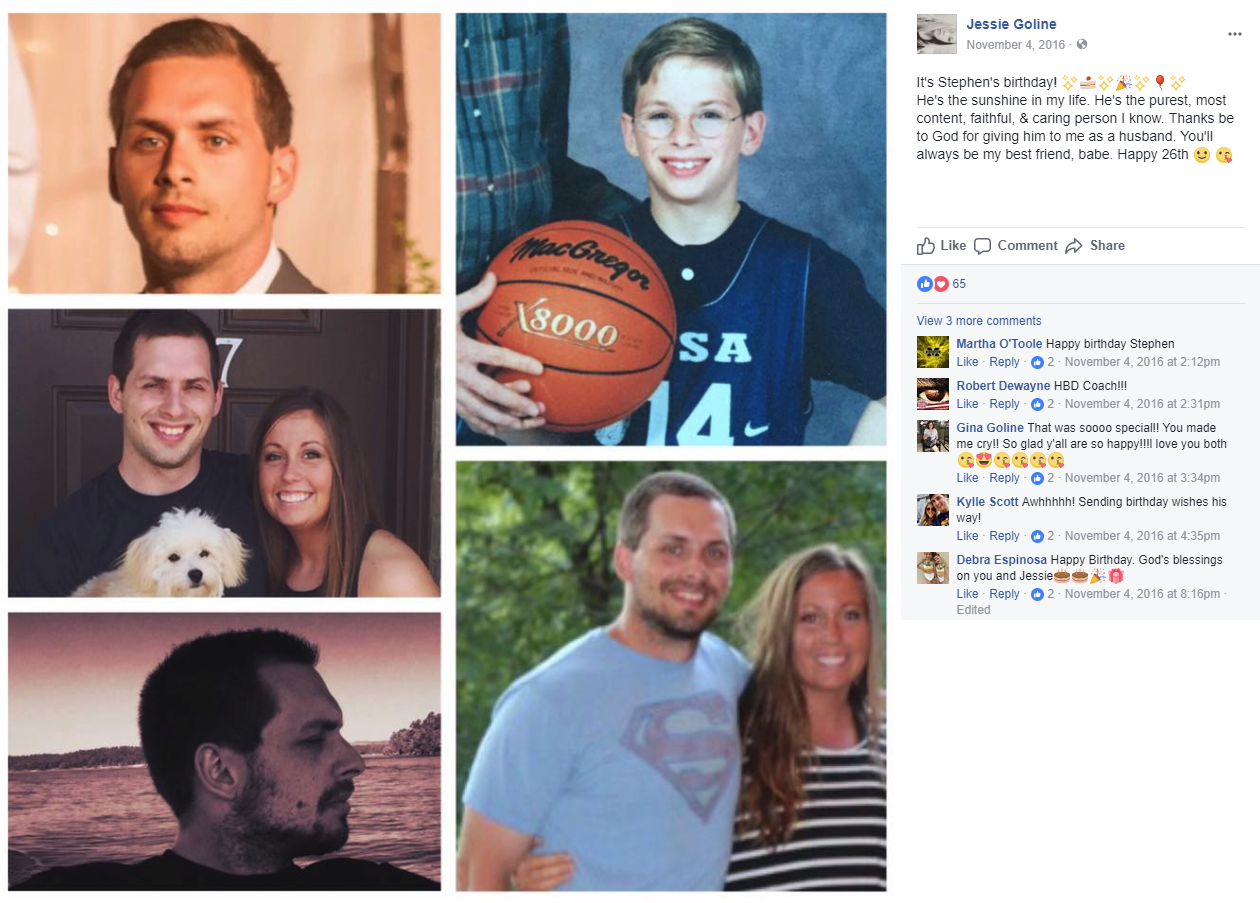This screenshot has height=903, width=1260.
Task: Open Kylle Scott's commenter avatar
Action: coord(933,510)
